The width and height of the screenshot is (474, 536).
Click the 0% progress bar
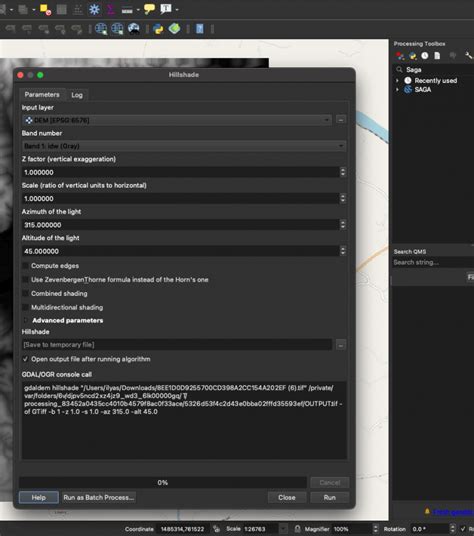pyautogui.click(x=163, y=482)
